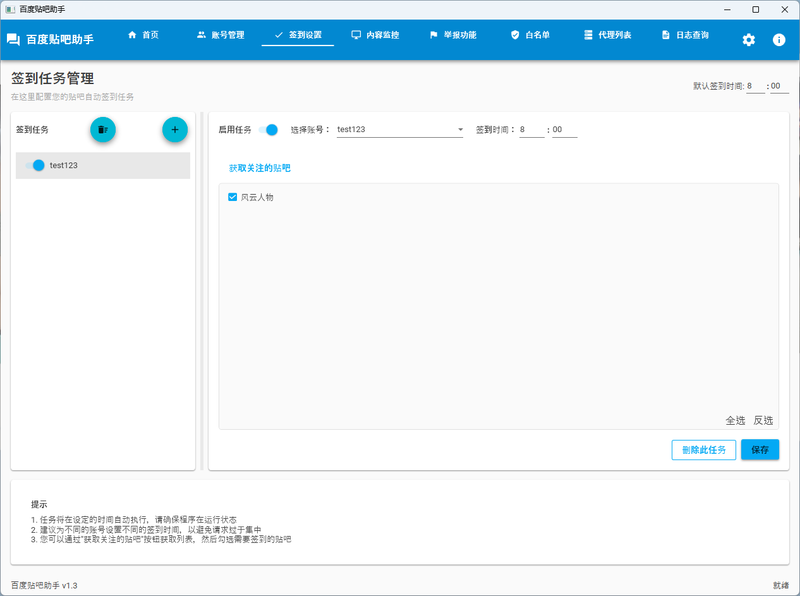Screen dimensions: 800x596
Task: Click 全选 to select all forums
Action: tap(735, 420)
